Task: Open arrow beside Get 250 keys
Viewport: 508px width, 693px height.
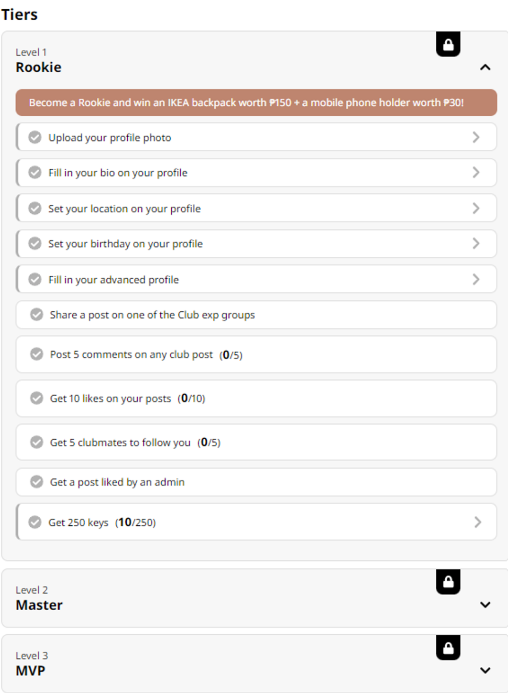Action: 477,522
